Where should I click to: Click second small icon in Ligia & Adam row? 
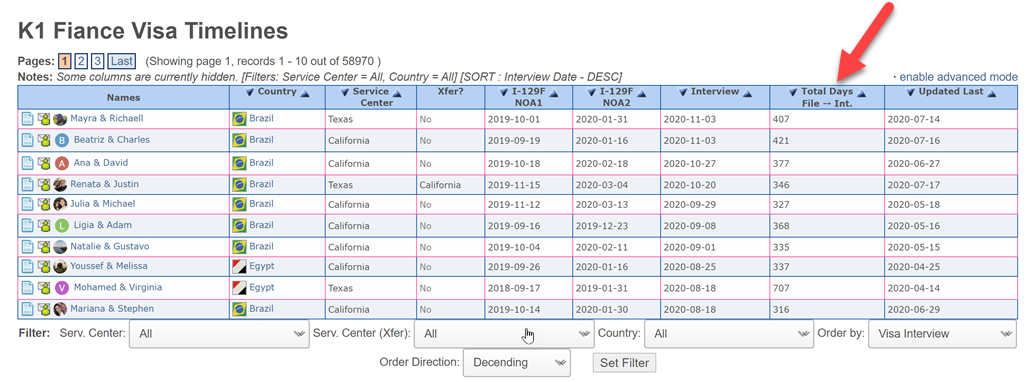[x=43, y=226]
